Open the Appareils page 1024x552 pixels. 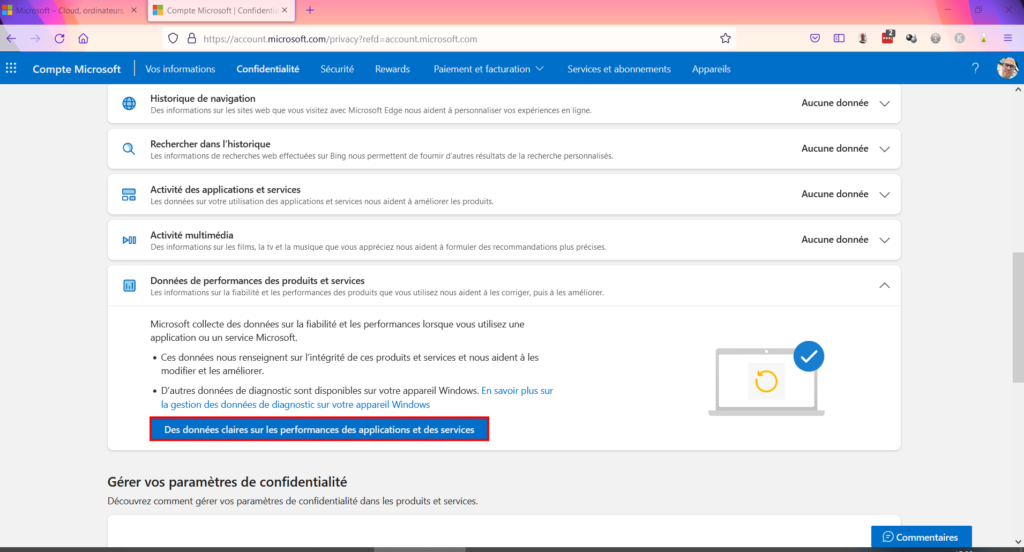711,69
